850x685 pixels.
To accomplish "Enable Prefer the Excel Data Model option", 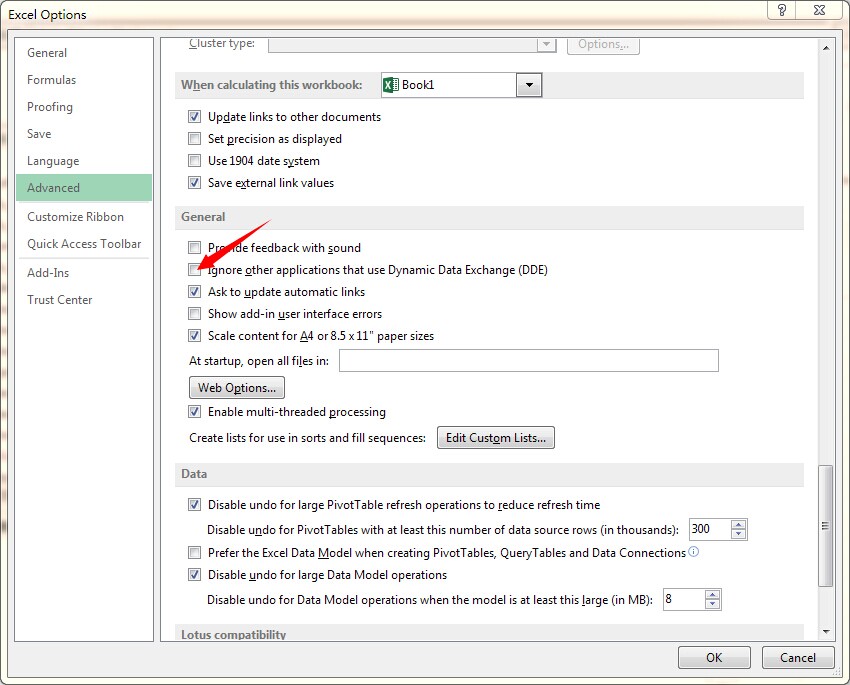I will [x=194, y=553].
